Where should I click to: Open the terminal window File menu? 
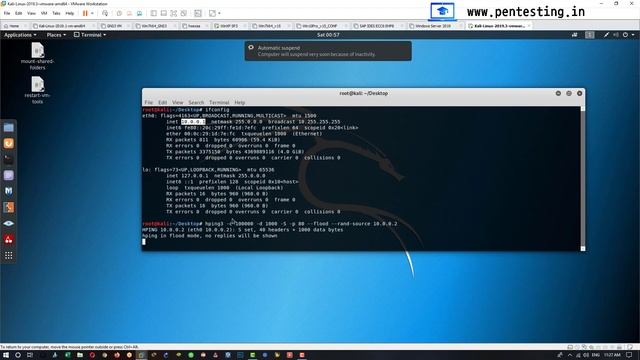tap(149, 102)
